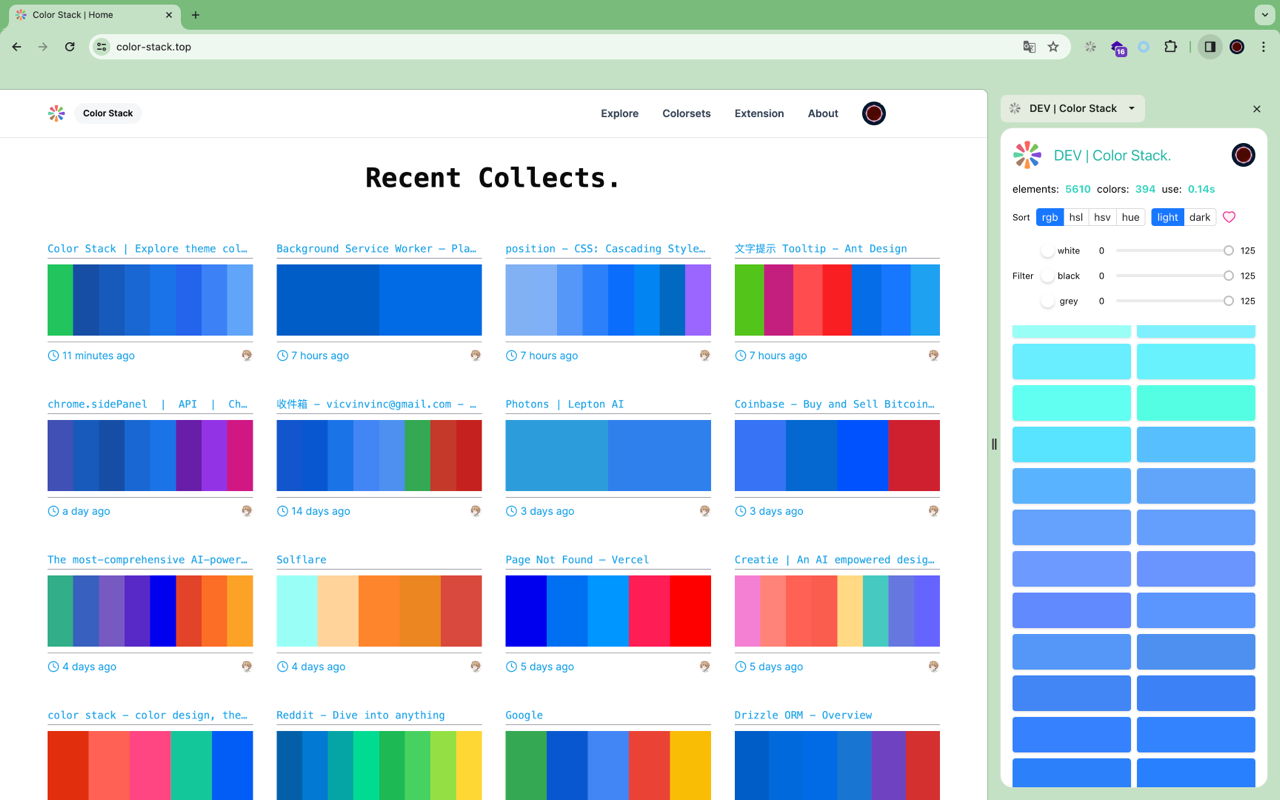Open the 'Coinbase – Buy and Sell Bitcoin' link

pyautogui.click(x=836, y=403)
